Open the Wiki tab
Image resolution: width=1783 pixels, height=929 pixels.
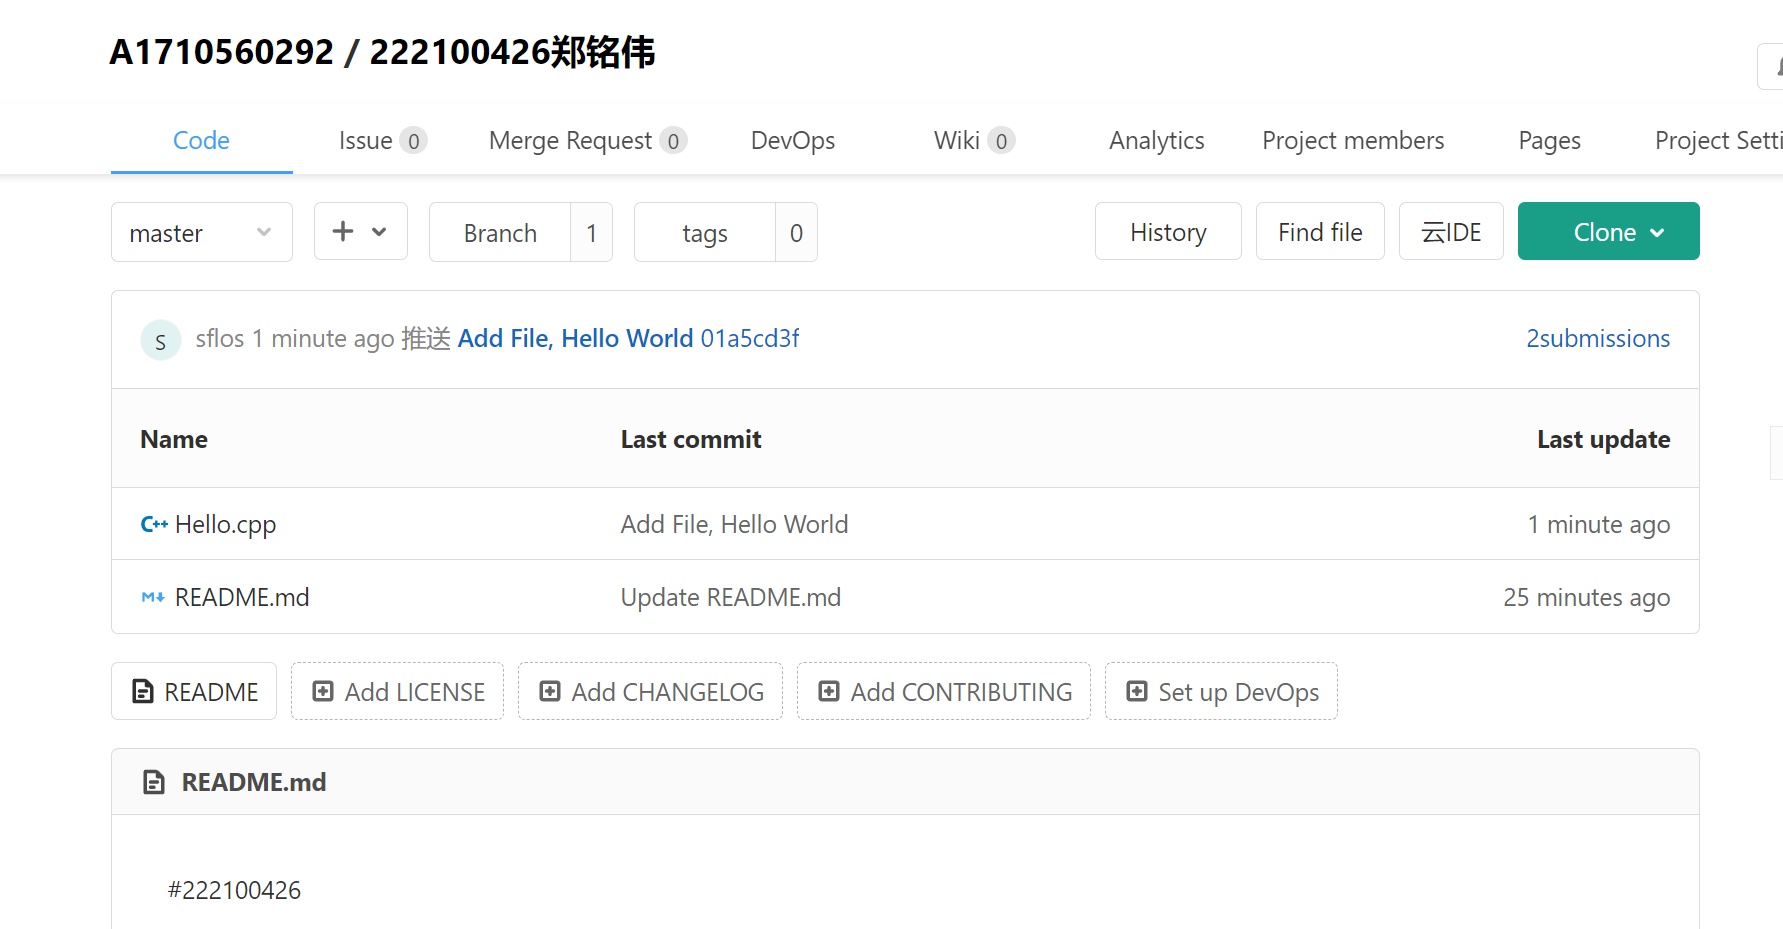(974, 141)
